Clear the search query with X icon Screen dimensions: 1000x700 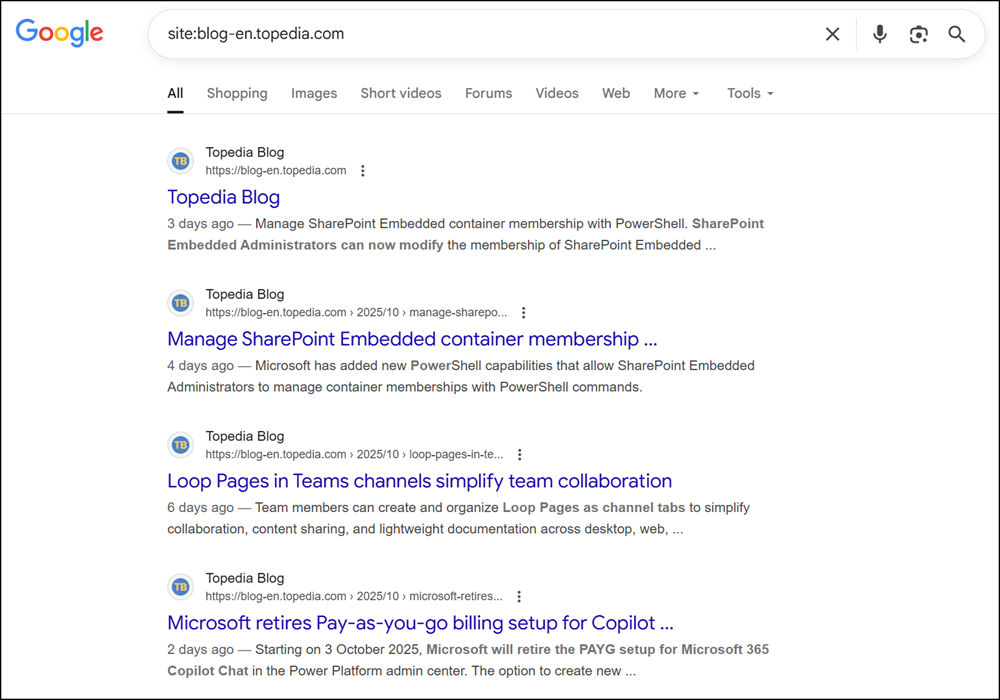832,34
